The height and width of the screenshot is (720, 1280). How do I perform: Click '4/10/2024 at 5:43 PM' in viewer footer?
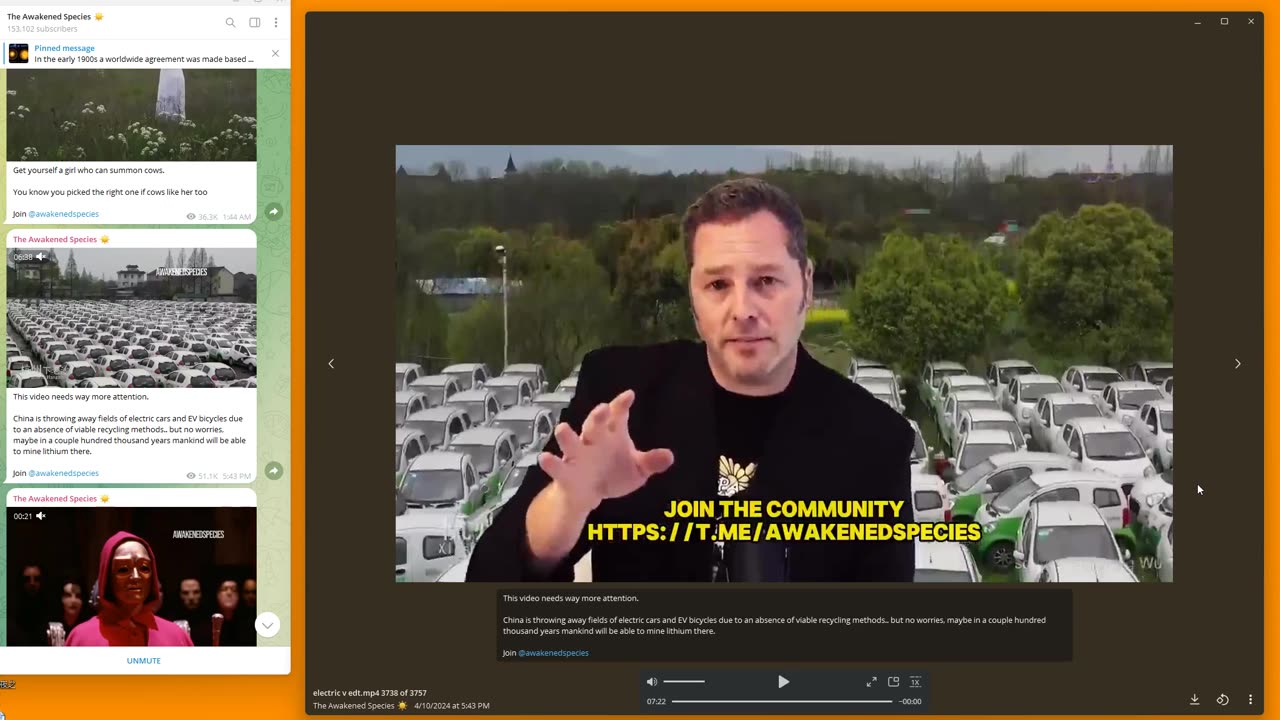click(x=452, y=706)
